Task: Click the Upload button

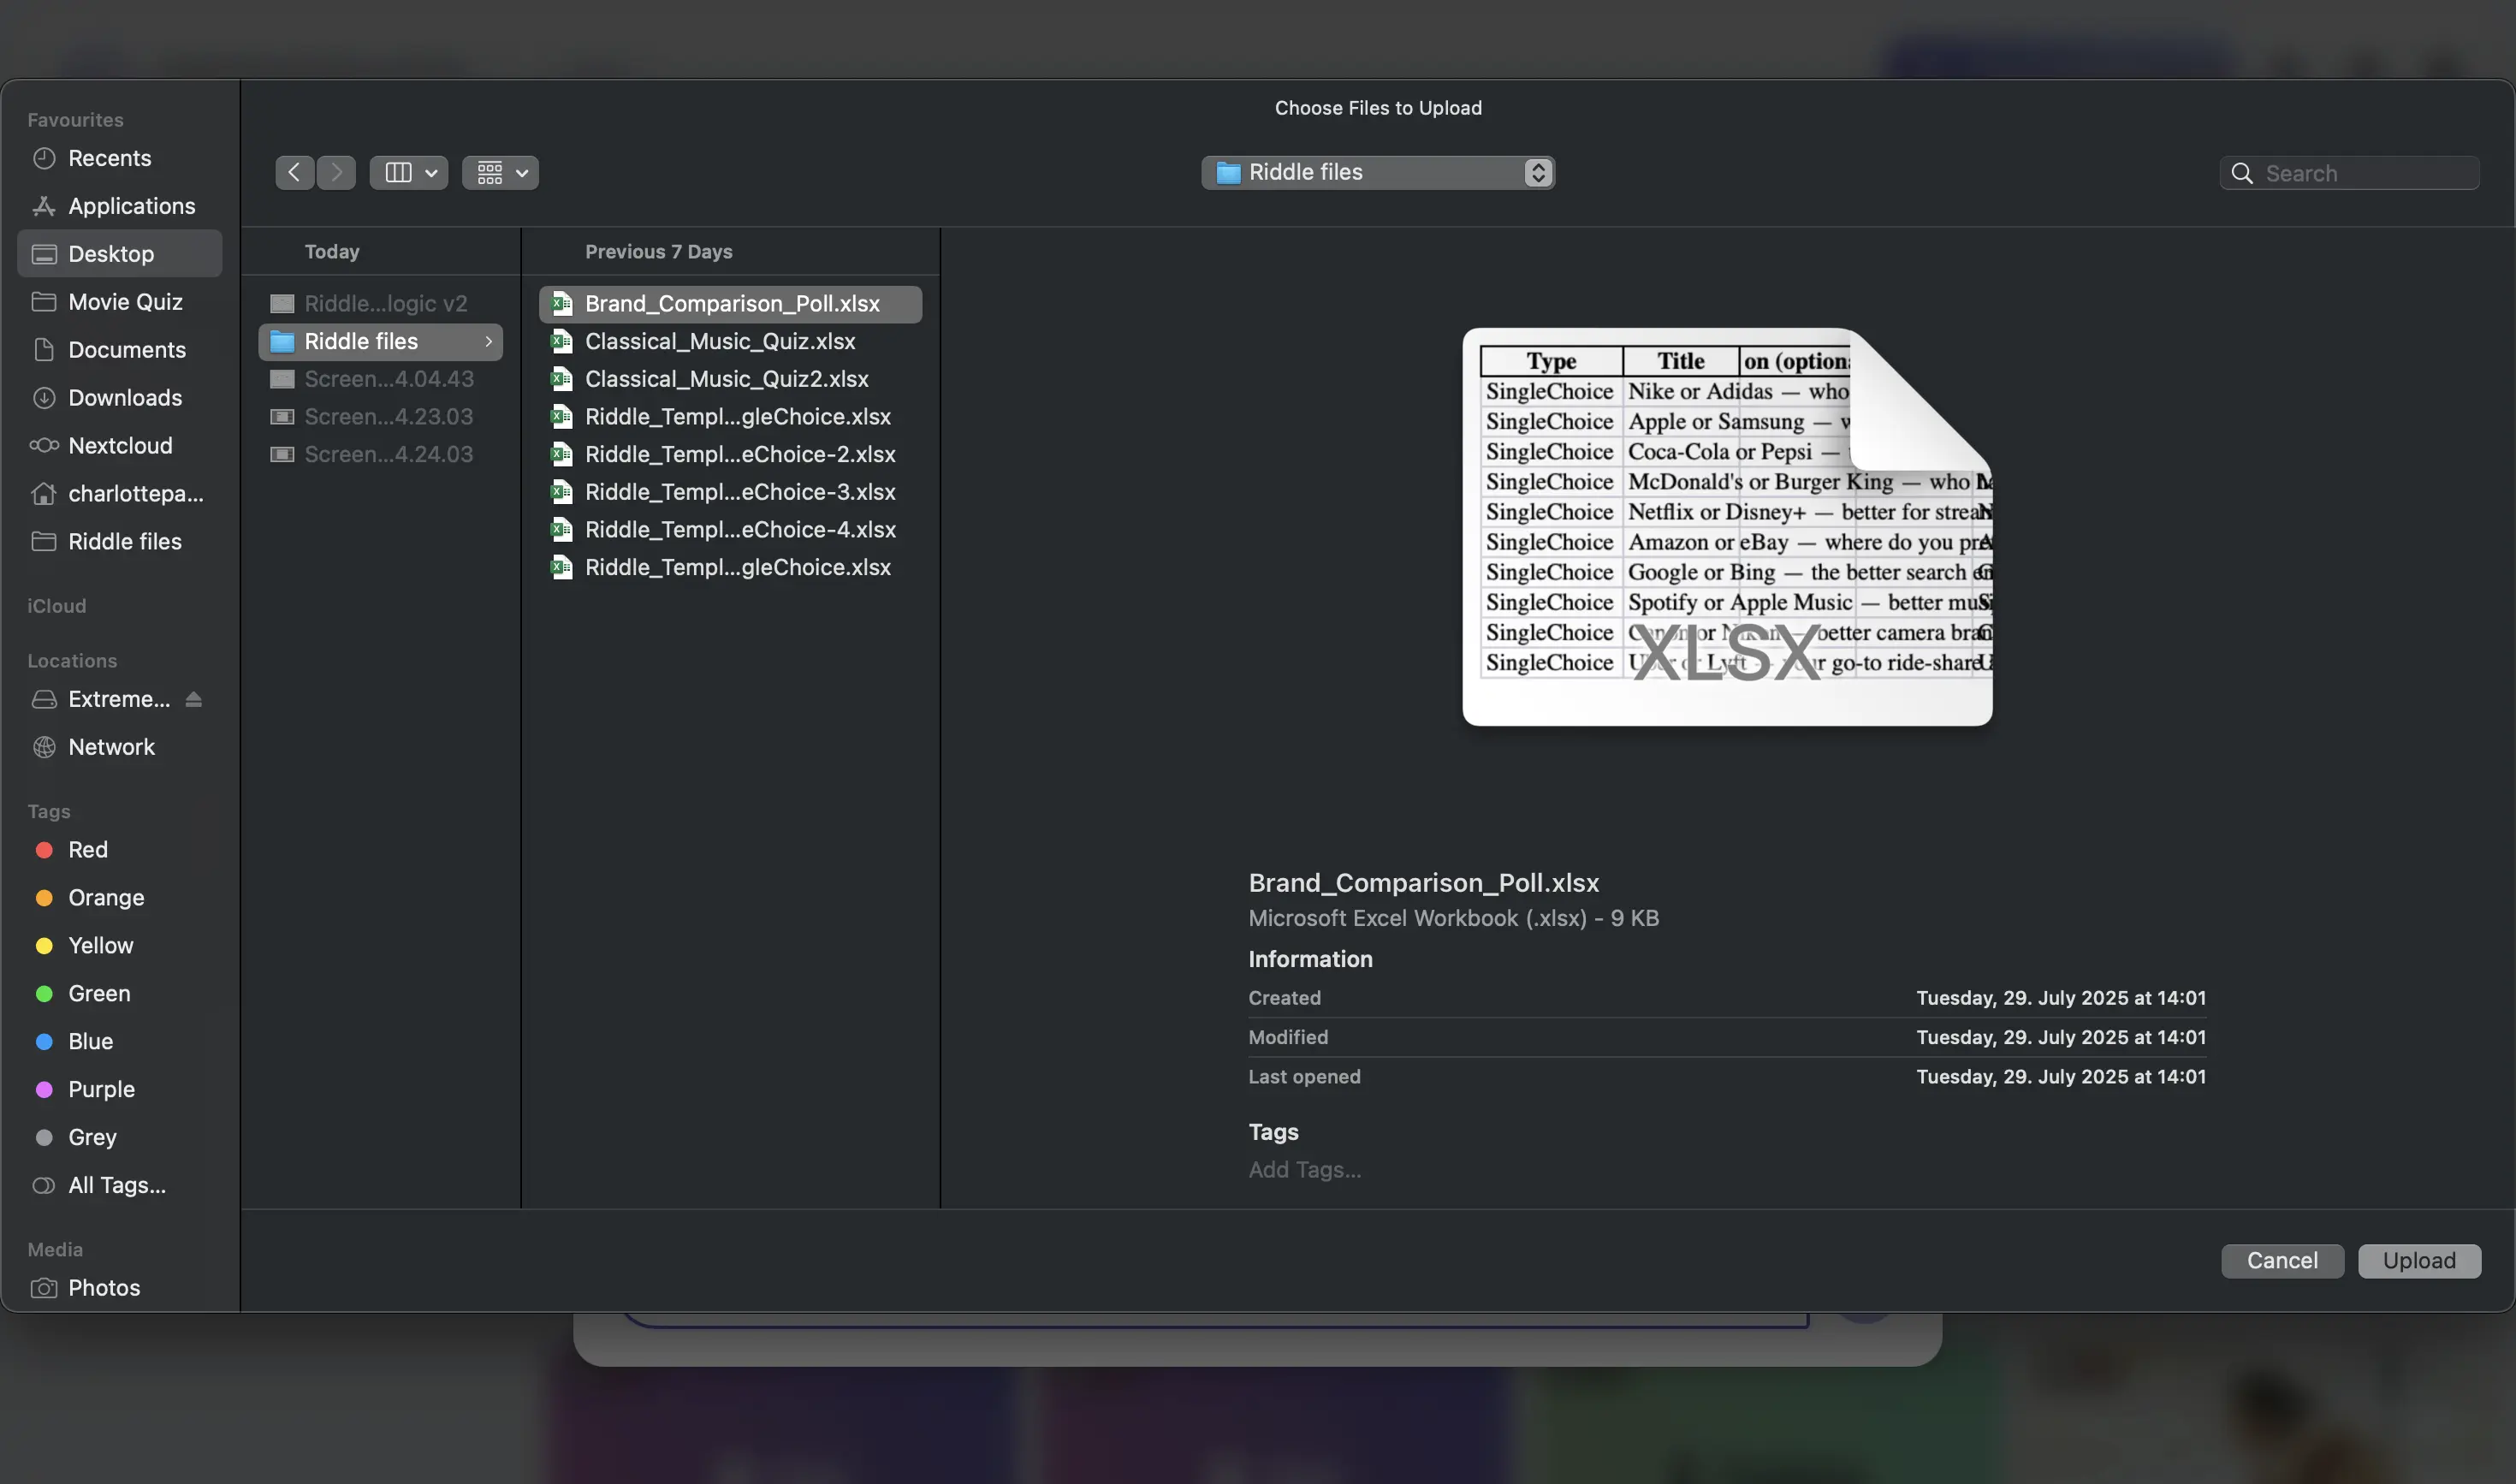Action: coord(2419,1261)
